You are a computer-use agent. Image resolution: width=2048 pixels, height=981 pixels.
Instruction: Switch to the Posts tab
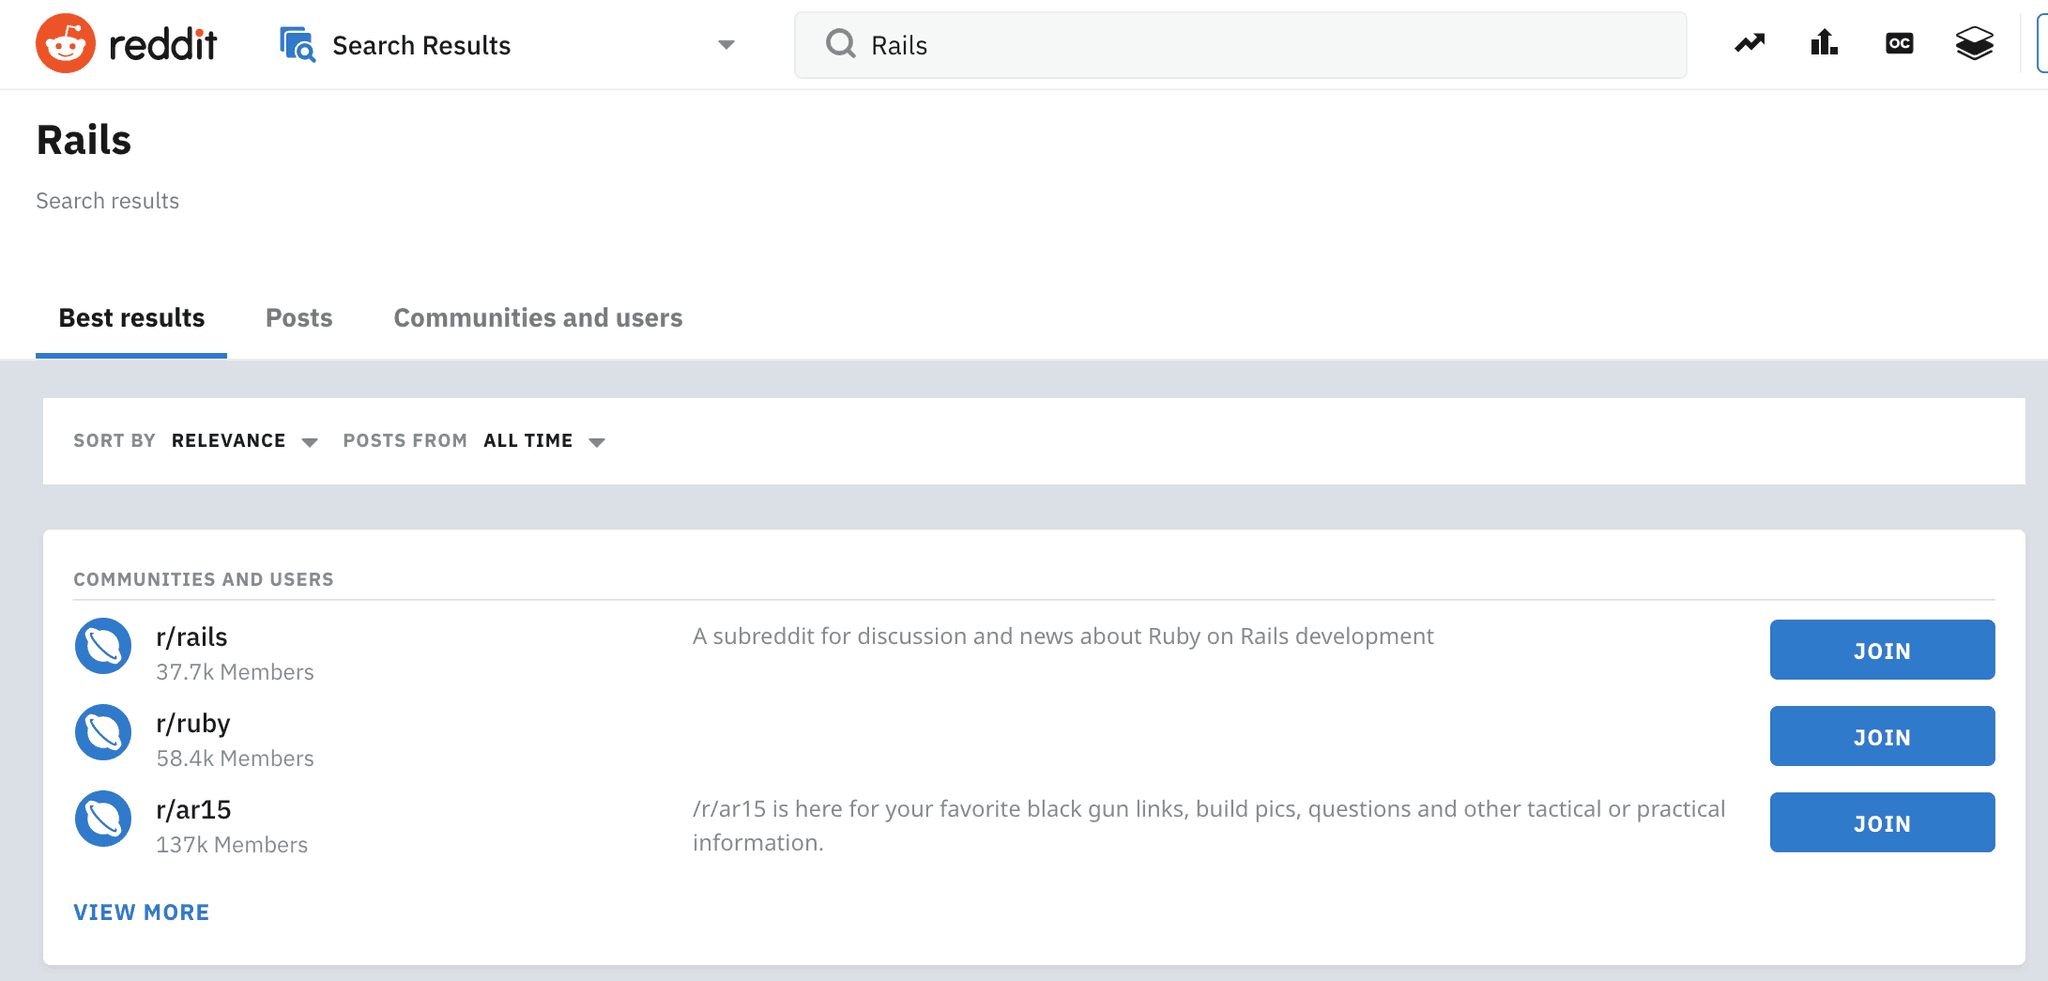pos(299,318)
